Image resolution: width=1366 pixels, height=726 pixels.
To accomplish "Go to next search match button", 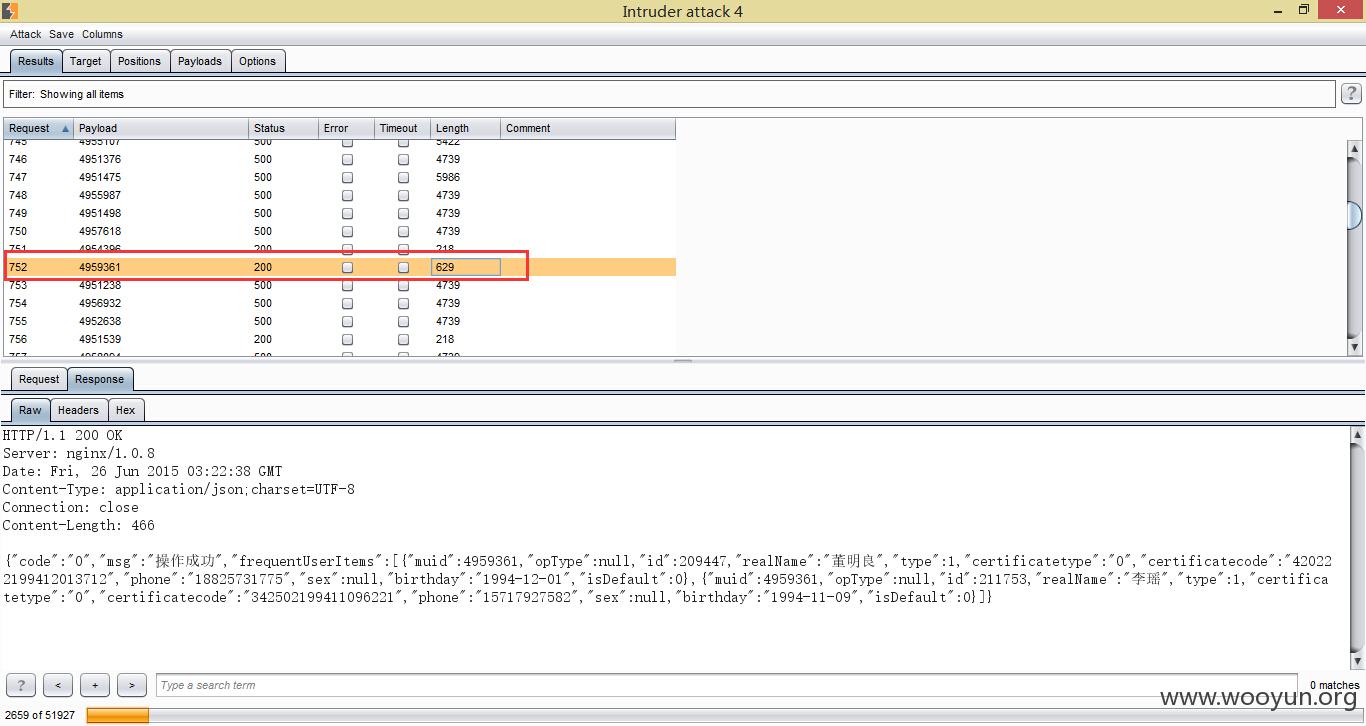I will click(x=132, y=685).
